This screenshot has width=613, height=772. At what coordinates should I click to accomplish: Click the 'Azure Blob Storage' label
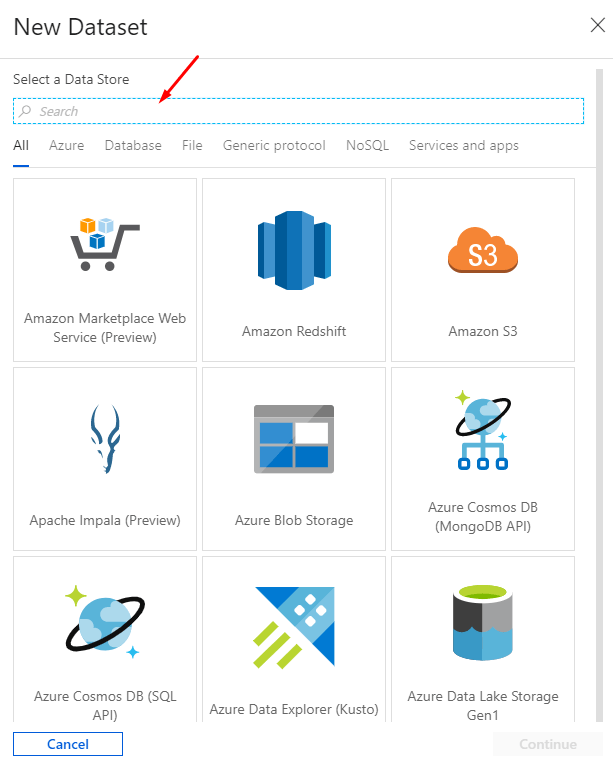pyautogui.click(x=294, y=520)
